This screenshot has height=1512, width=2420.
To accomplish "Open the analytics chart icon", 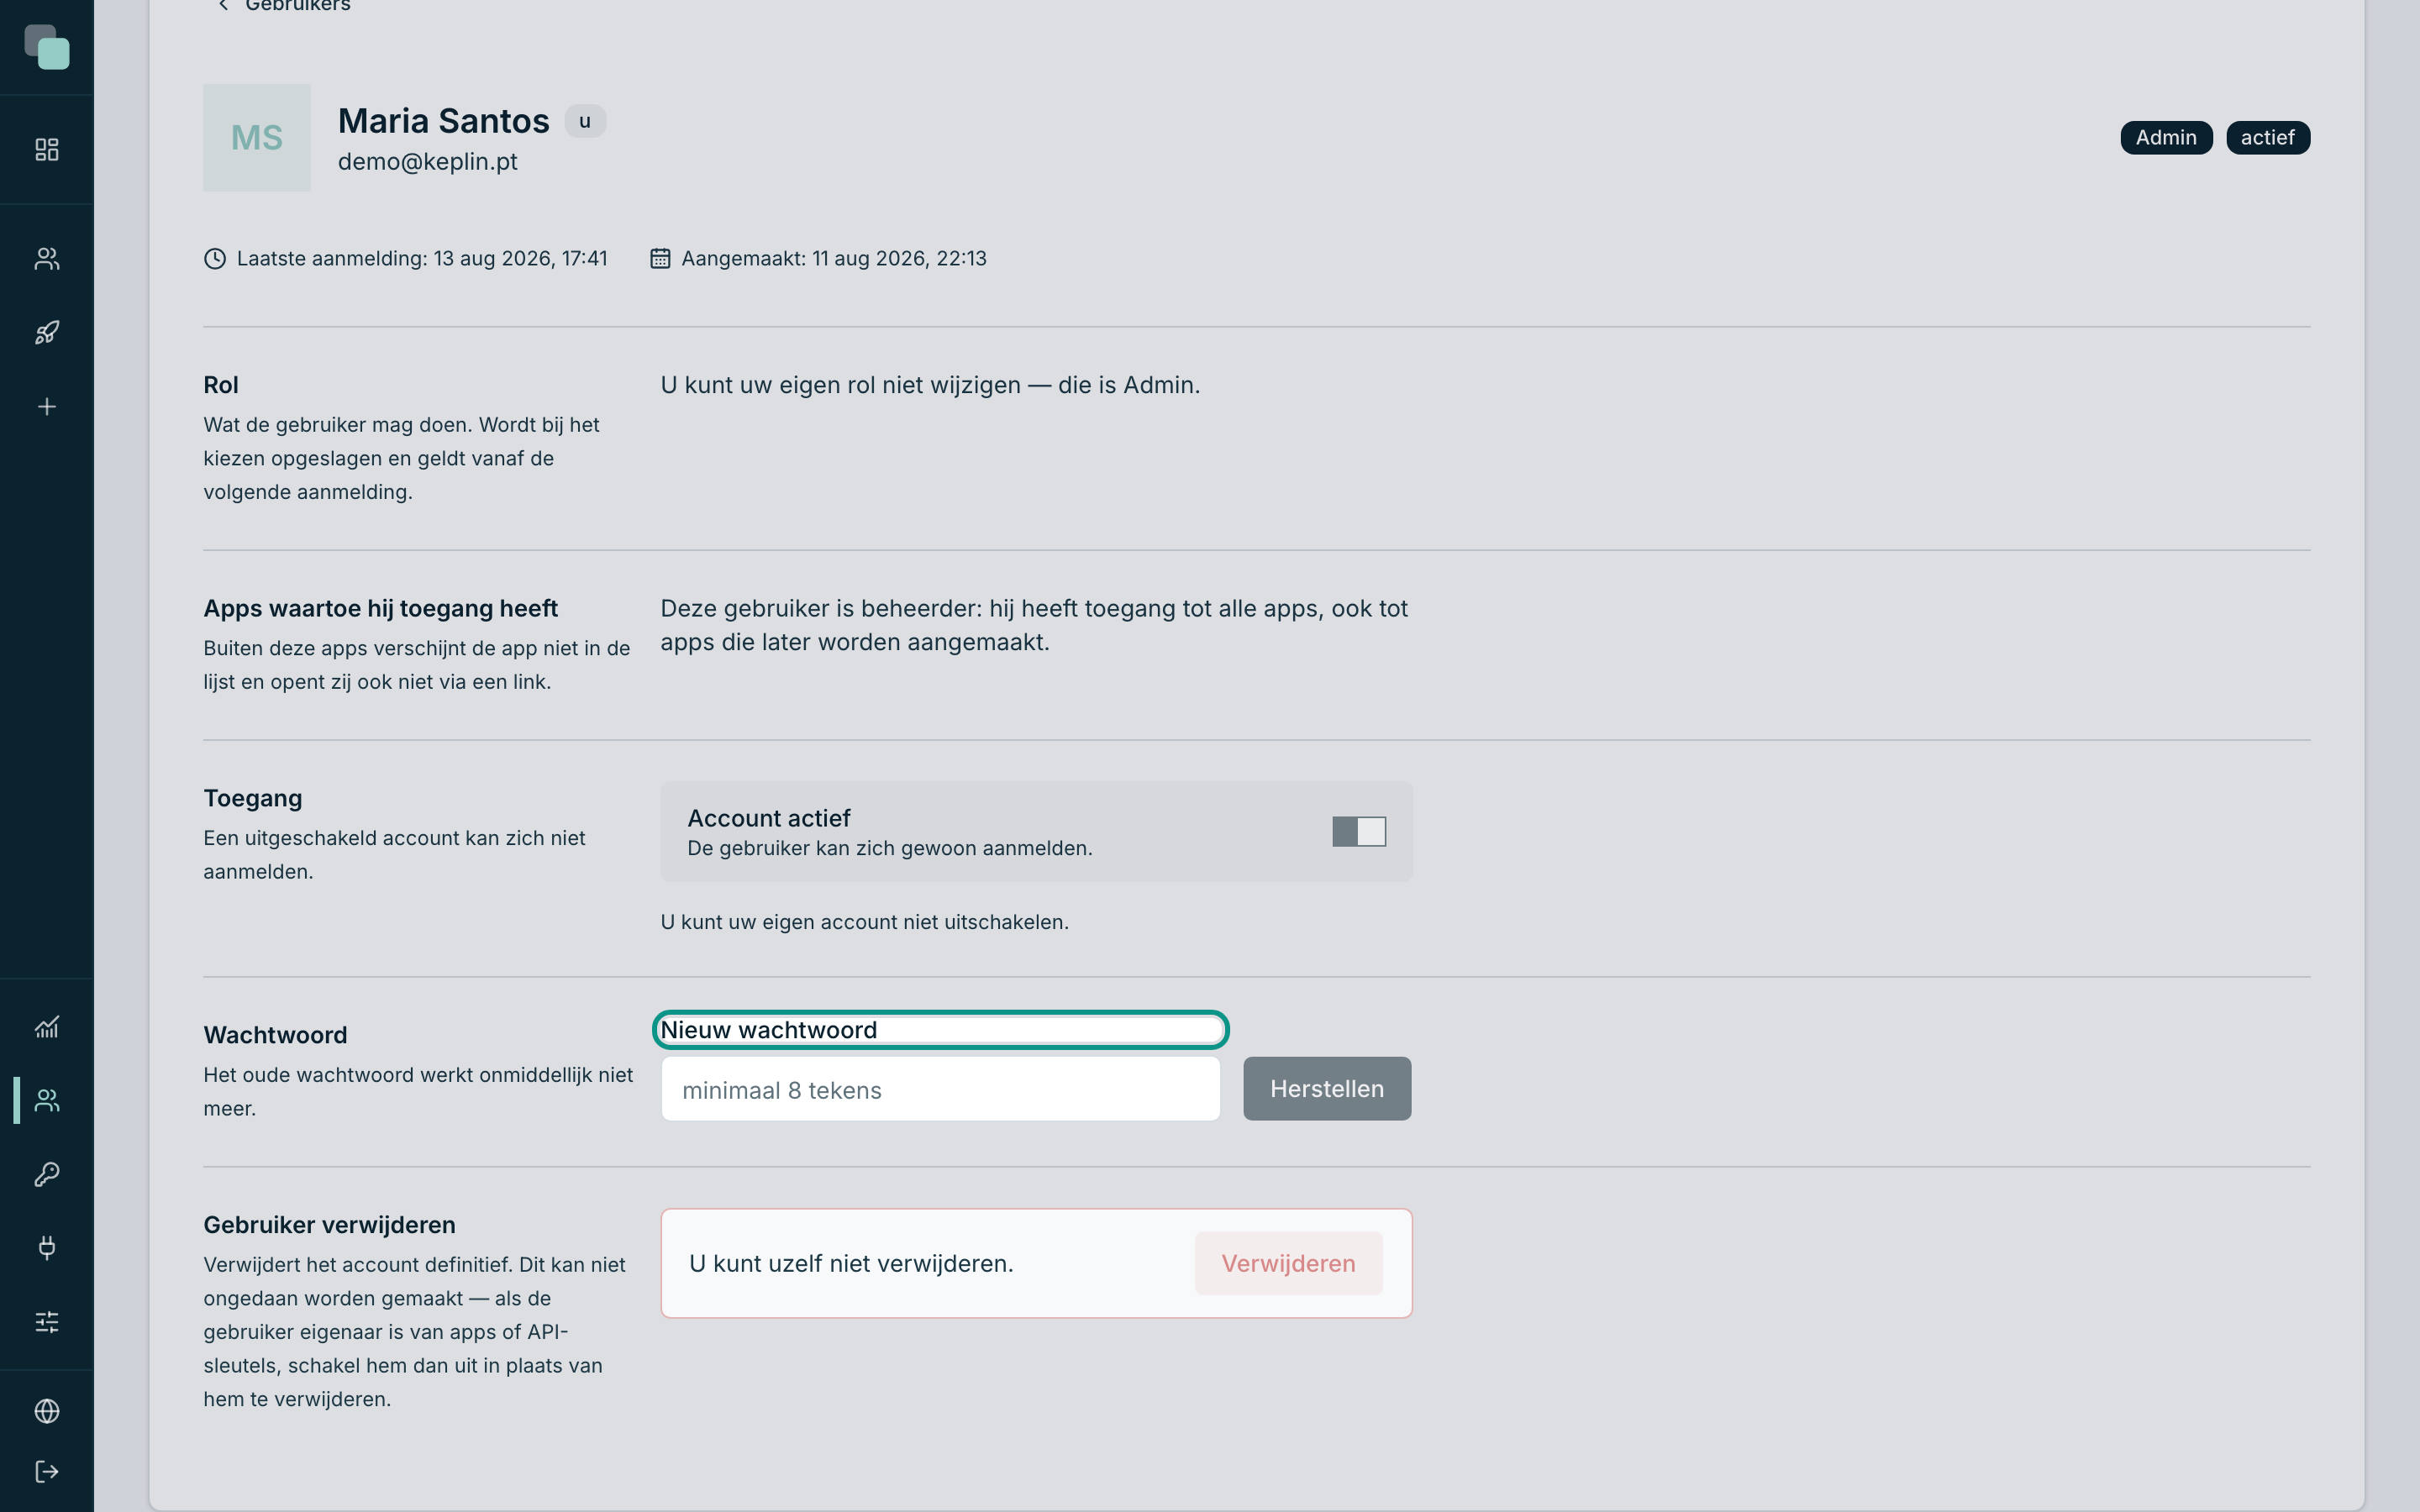I will coord(47,1027).
